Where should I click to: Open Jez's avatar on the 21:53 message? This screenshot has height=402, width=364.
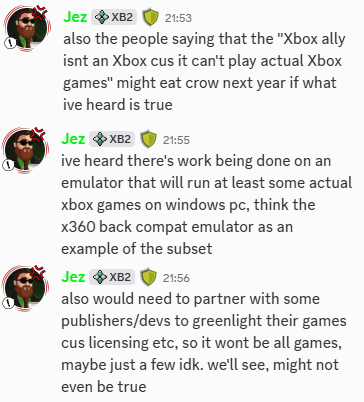tap(27, 28)
